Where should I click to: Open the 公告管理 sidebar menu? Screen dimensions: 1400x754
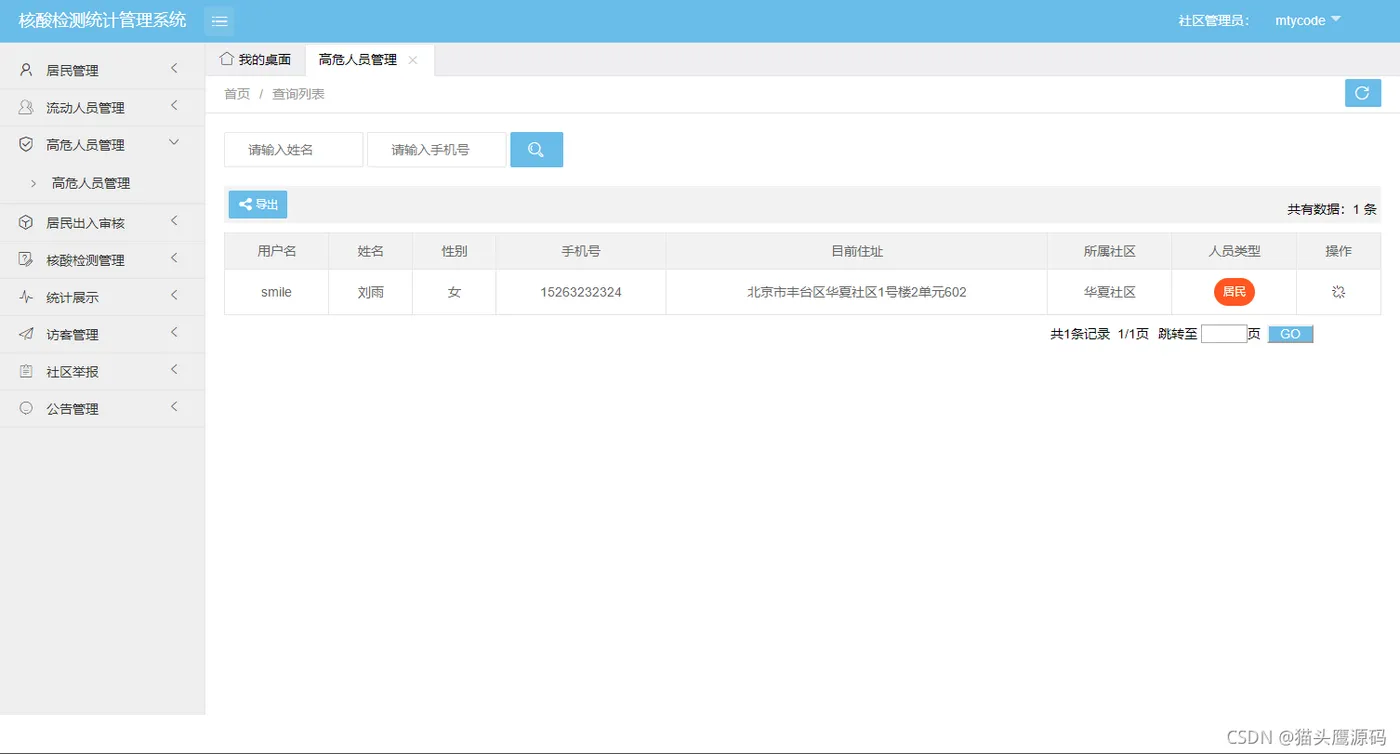(102, 408)
